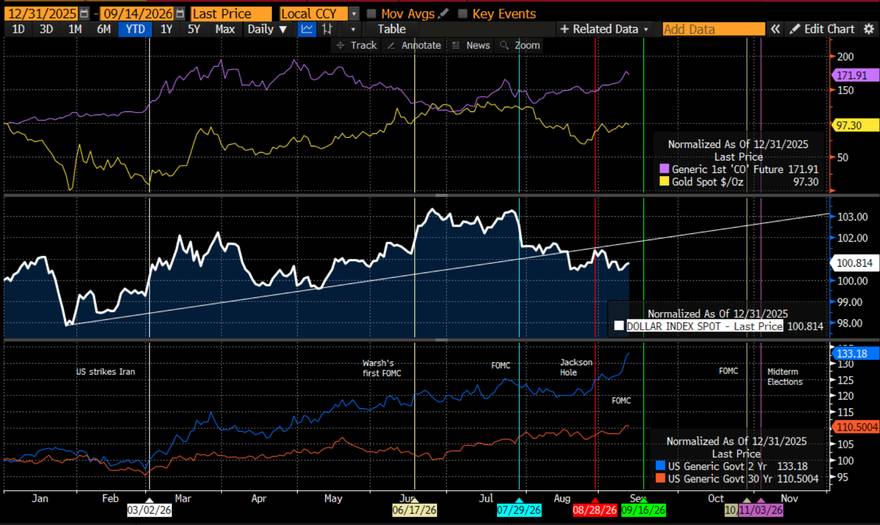Click the start date field 12/31/2025
Screen dimensions: 880x525
coord(42,13)
